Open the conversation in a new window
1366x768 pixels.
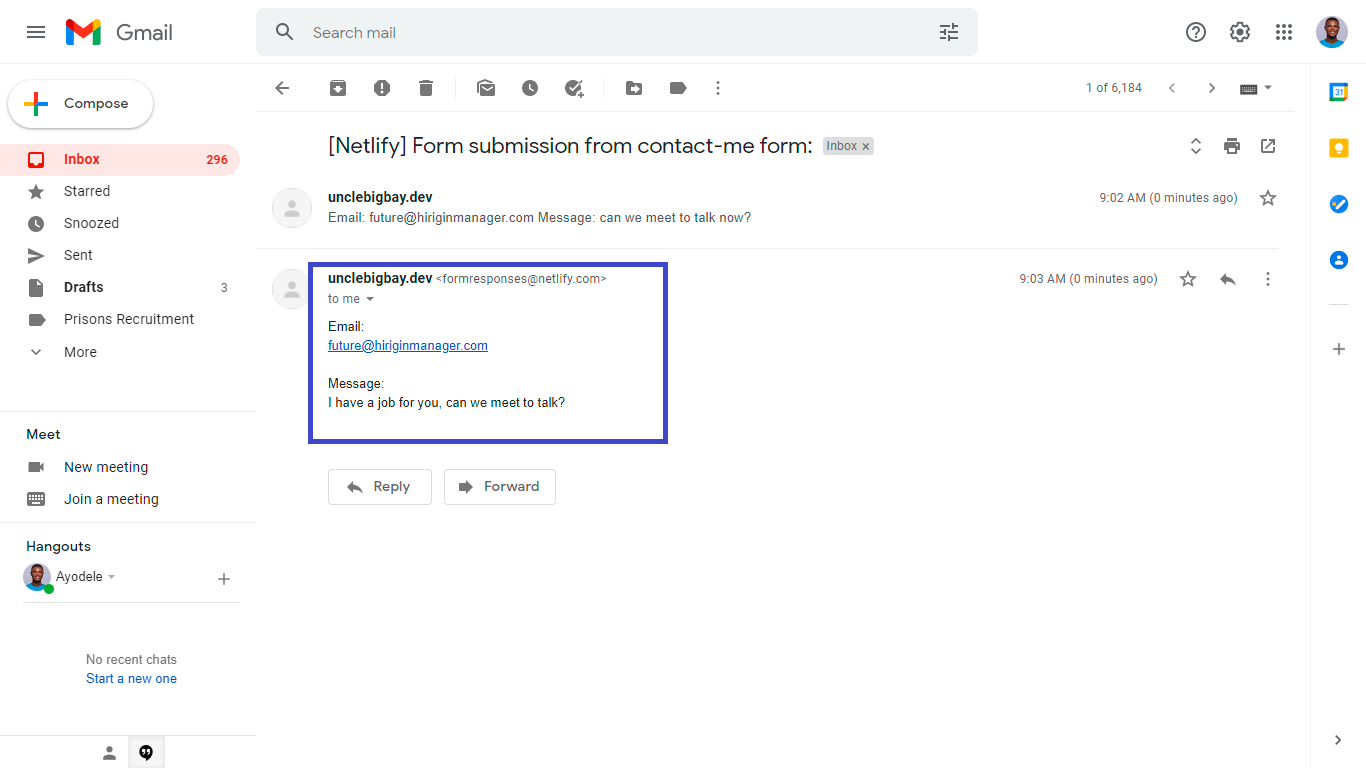[x=1268, y=146]
